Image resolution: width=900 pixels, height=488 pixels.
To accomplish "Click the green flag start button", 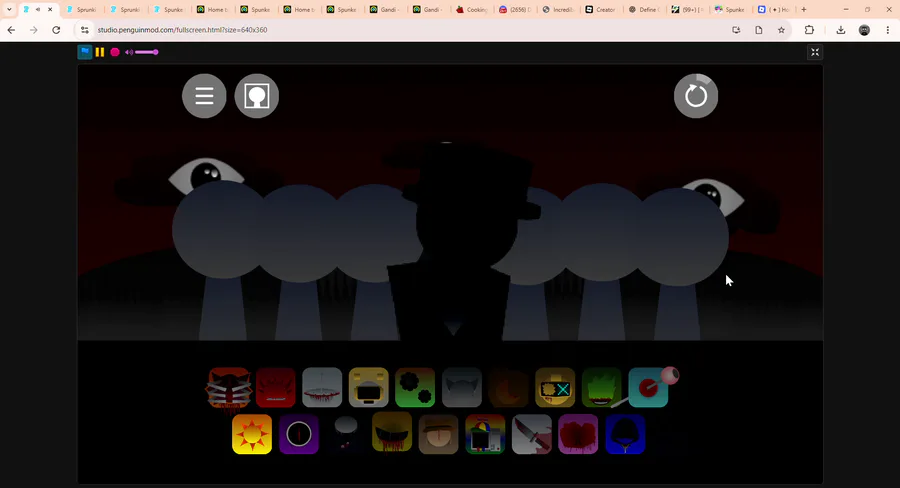I will click(84, 52).
